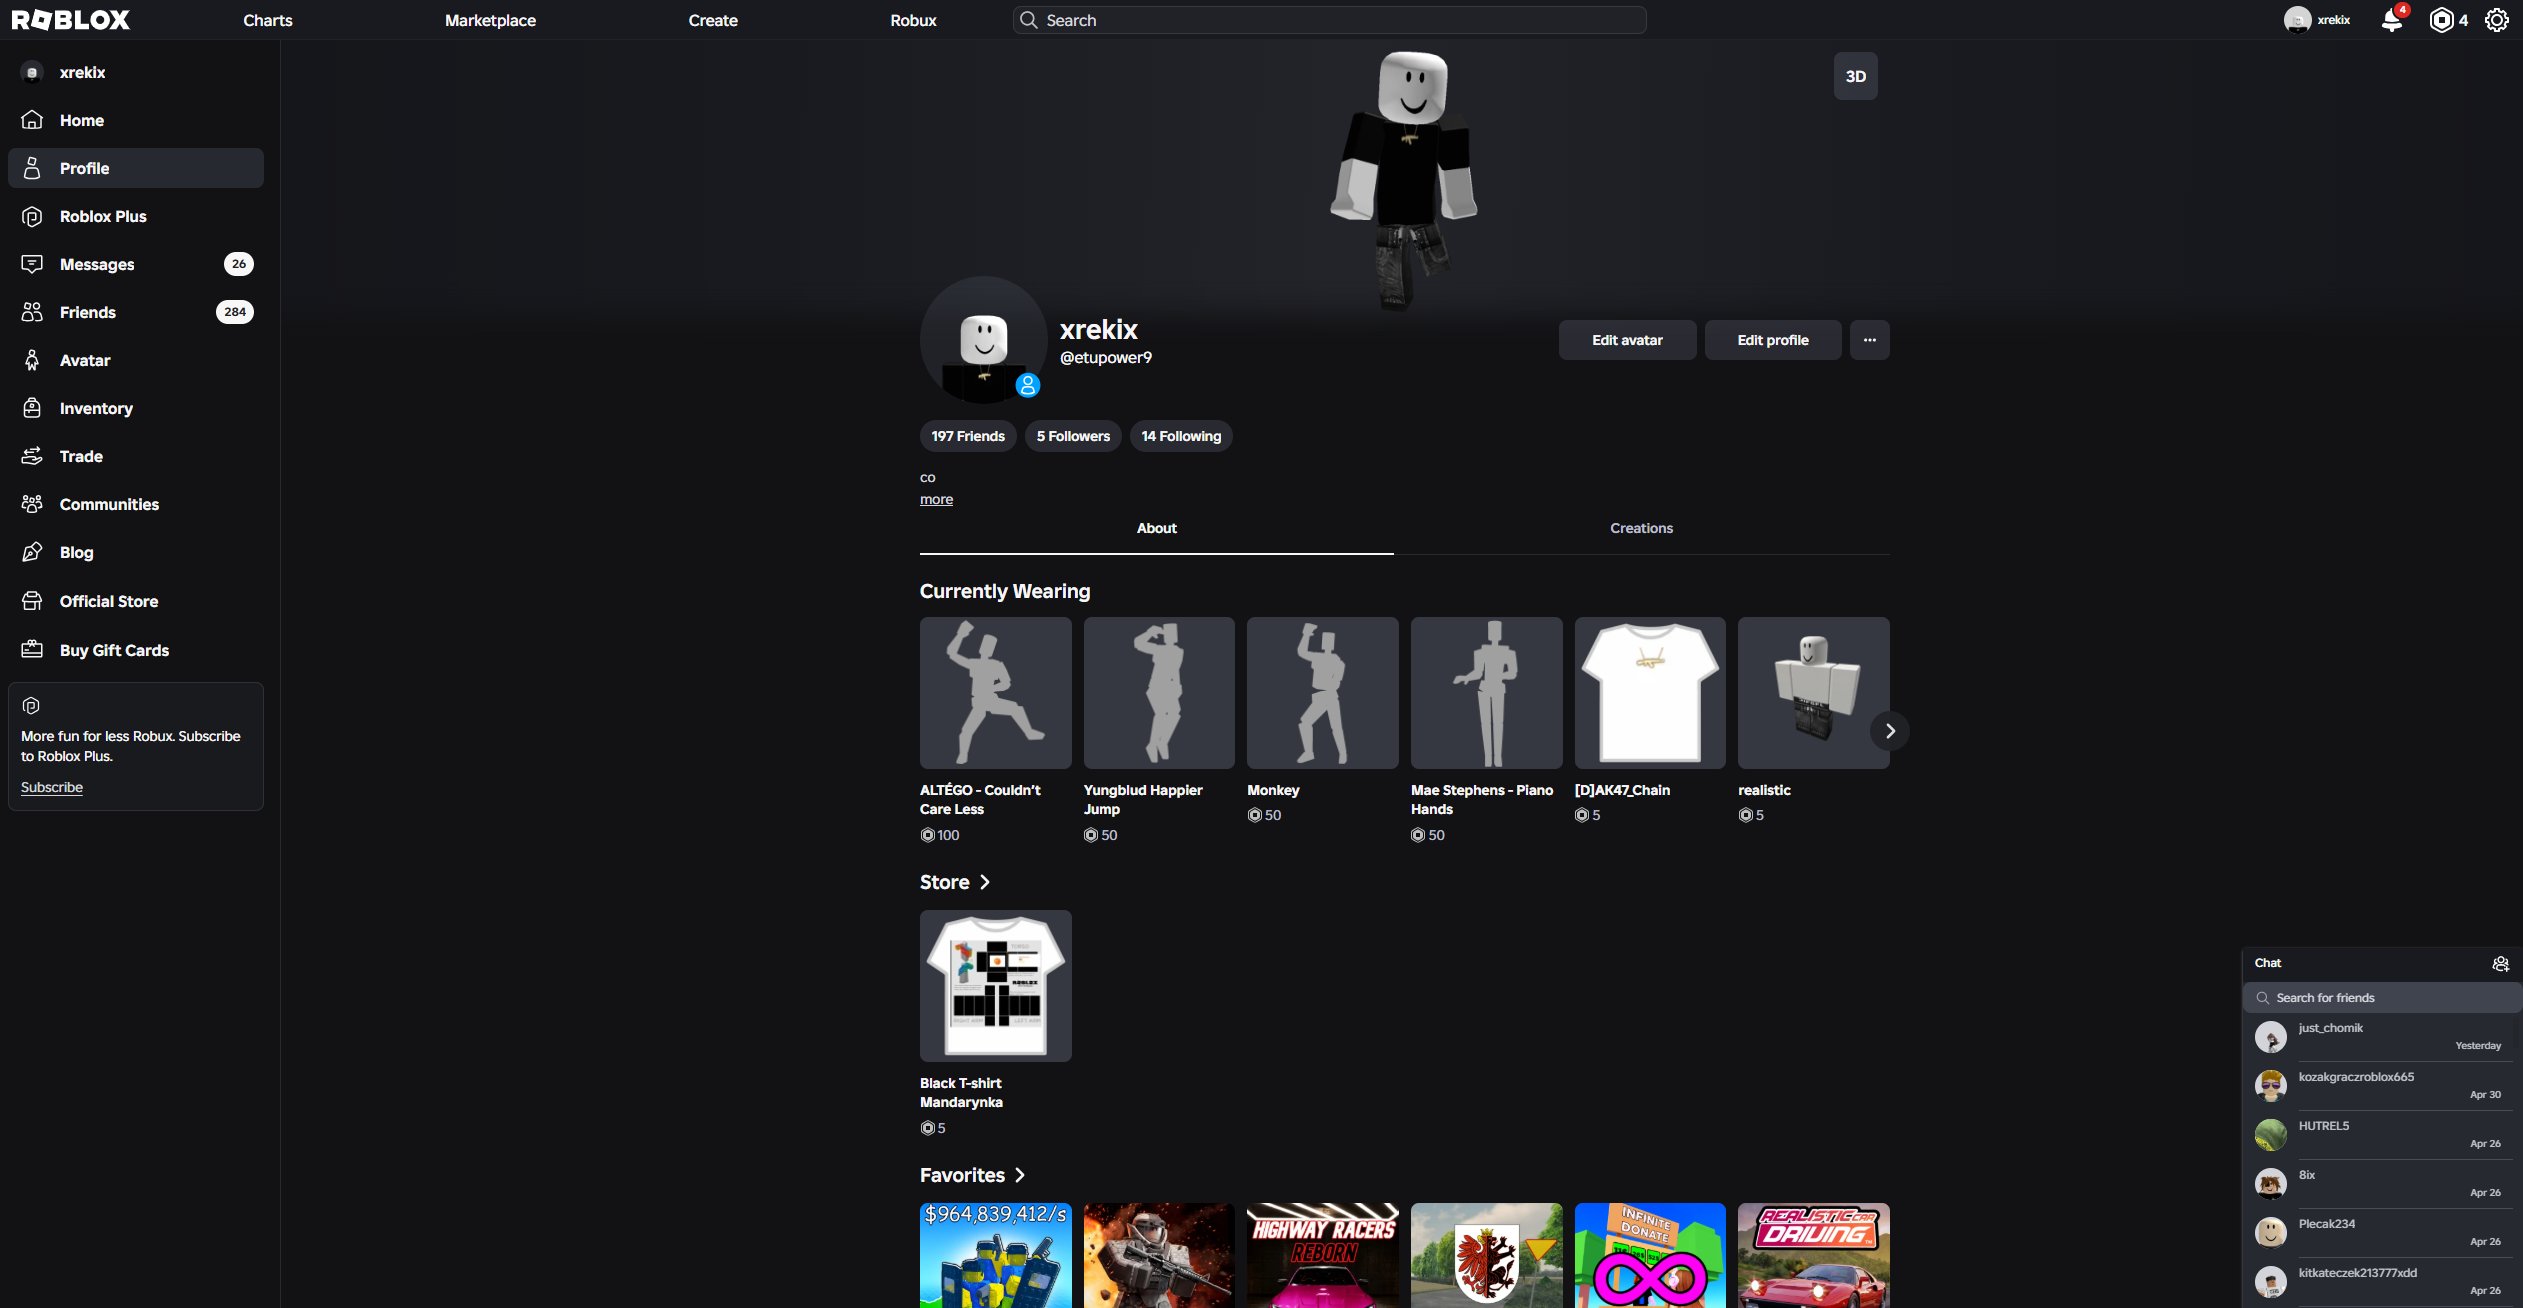Click the Edit avatar button
Viewport: 2523px width, 1308px height.
point(1627,340)
